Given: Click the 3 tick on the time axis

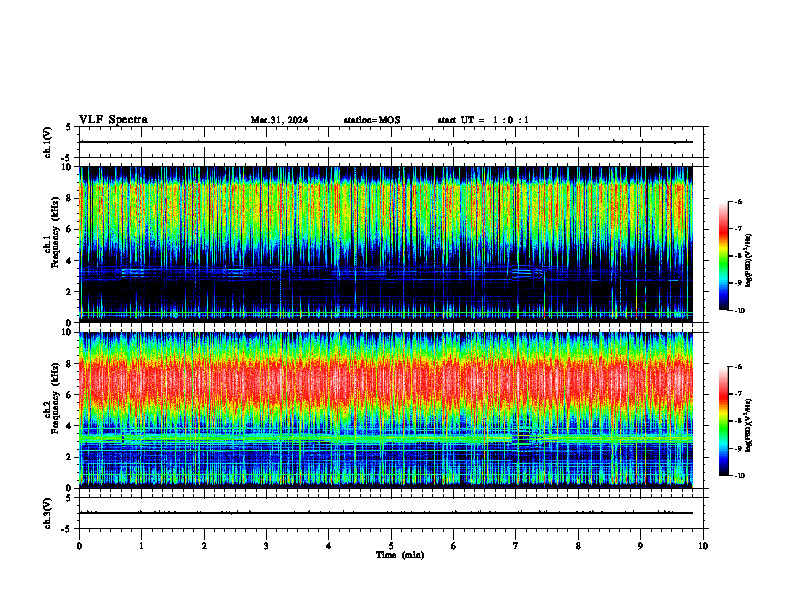Looking at the screenshot, I should (266, 546).
